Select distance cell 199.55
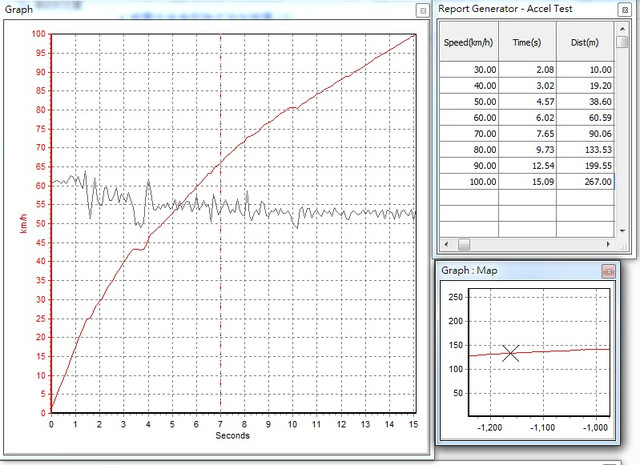 coord(585,165)
